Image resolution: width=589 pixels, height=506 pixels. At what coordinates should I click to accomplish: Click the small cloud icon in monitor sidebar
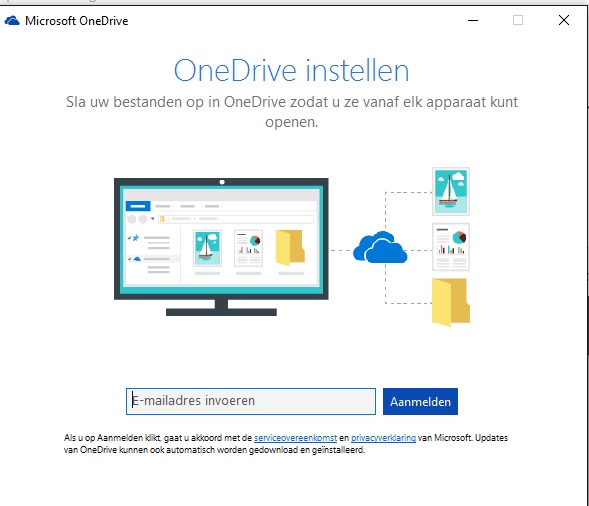coord(137,259)
